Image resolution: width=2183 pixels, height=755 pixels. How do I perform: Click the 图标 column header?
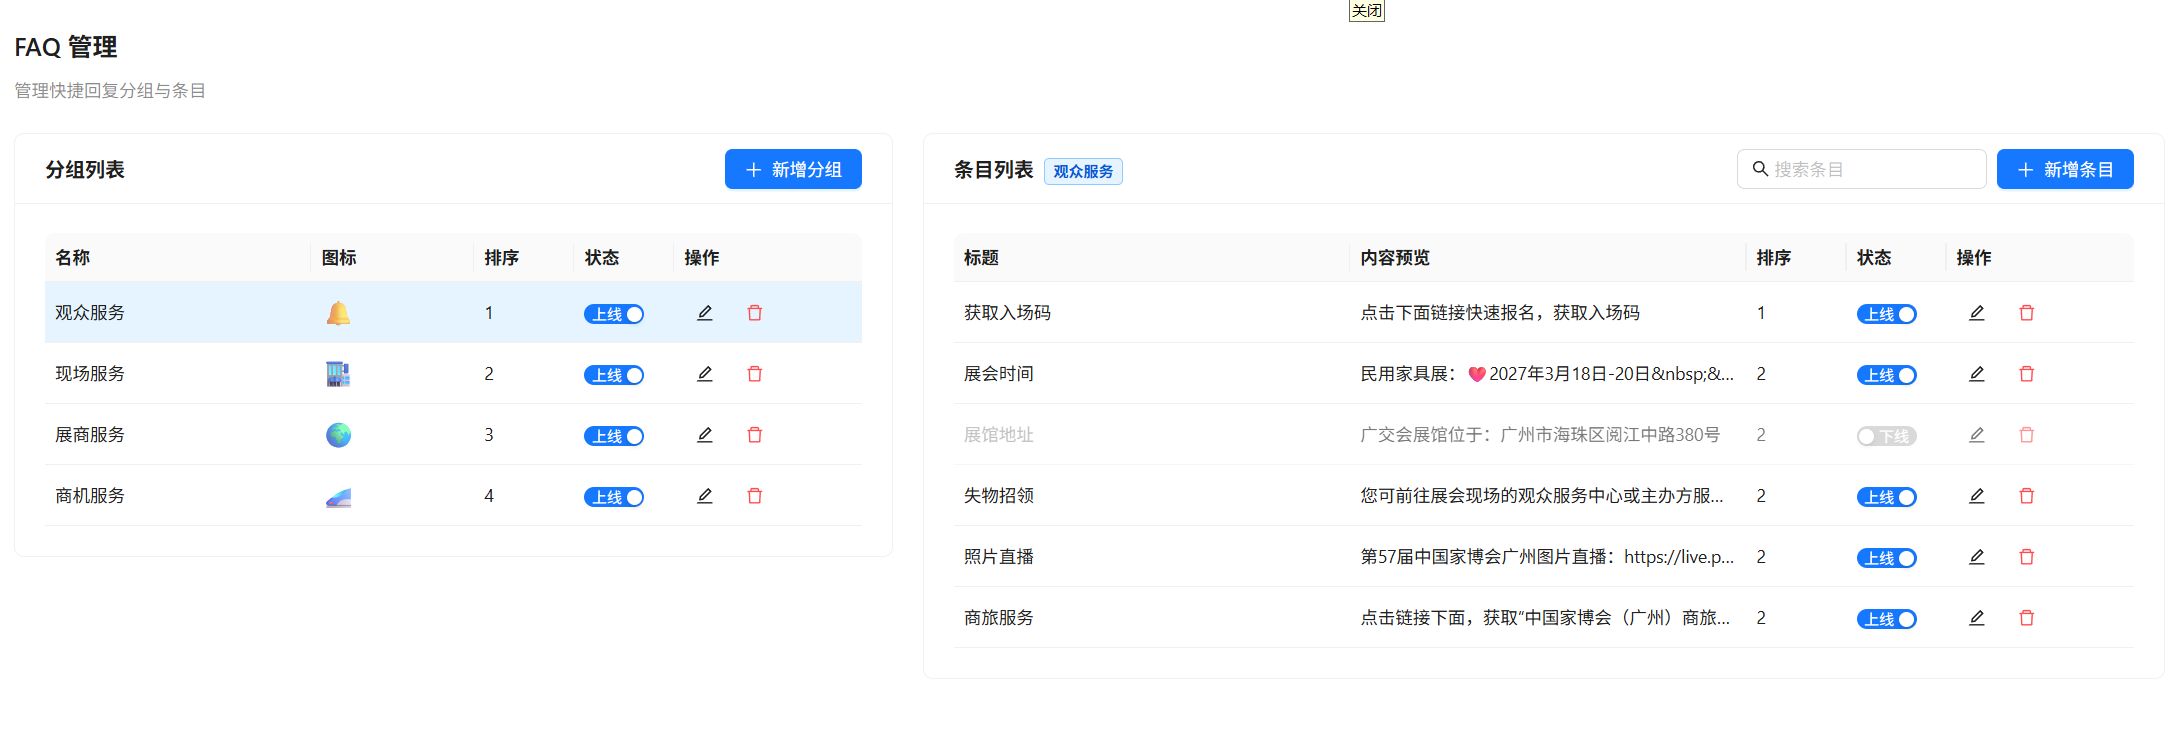pyautogui.click(x=339, y=258)
